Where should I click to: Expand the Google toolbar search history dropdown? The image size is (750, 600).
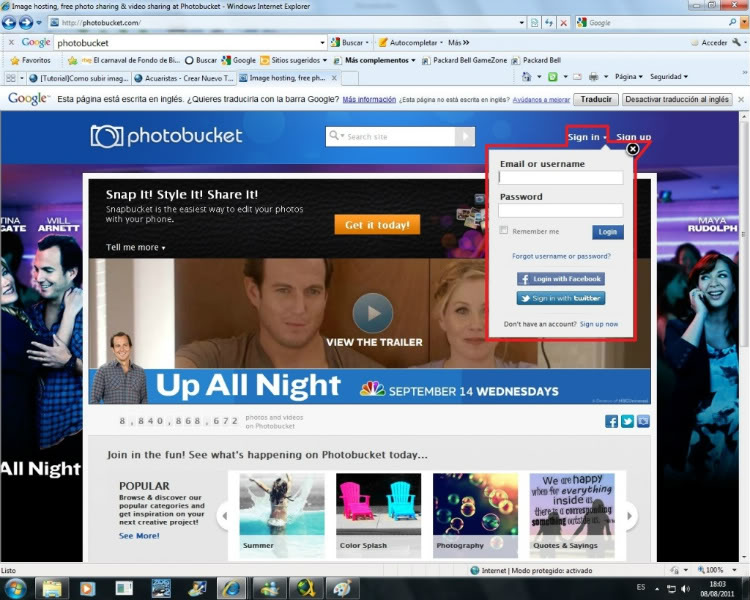(x=322, y=43)
